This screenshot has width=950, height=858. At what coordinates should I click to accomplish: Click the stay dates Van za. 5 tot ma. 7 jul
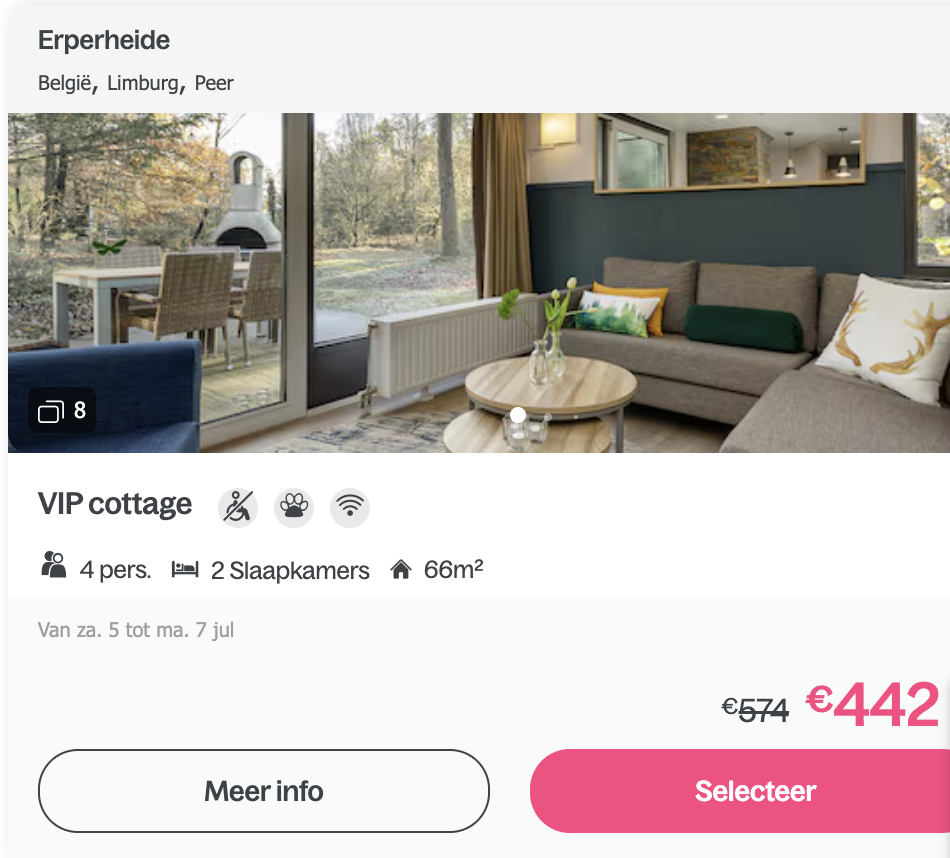136,630
